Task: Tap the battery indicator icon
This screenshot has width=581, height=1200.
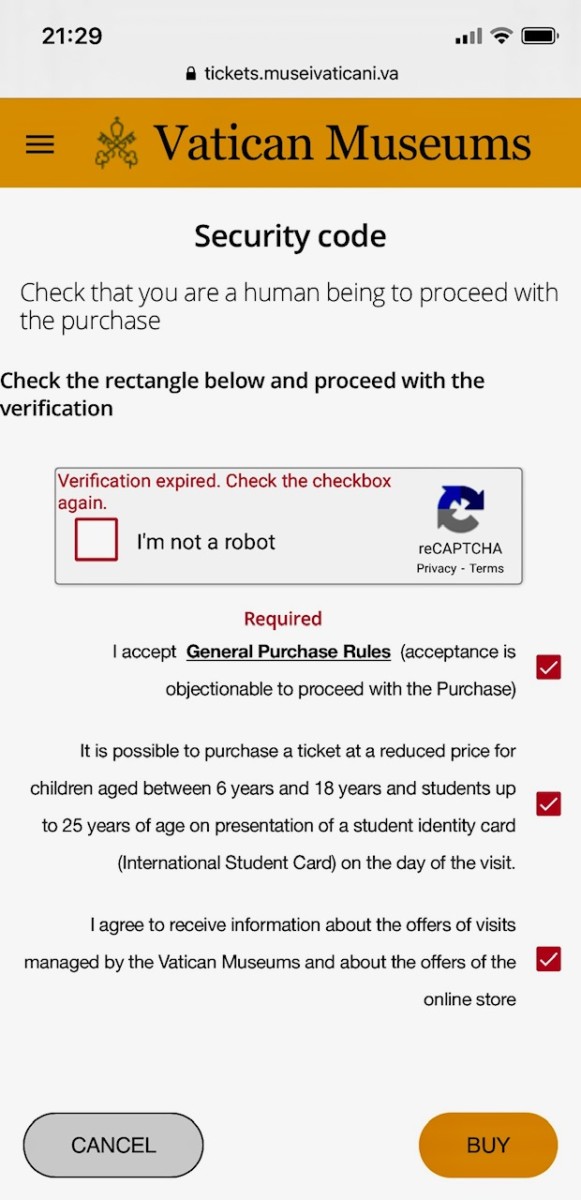Action: click(540, 36)
